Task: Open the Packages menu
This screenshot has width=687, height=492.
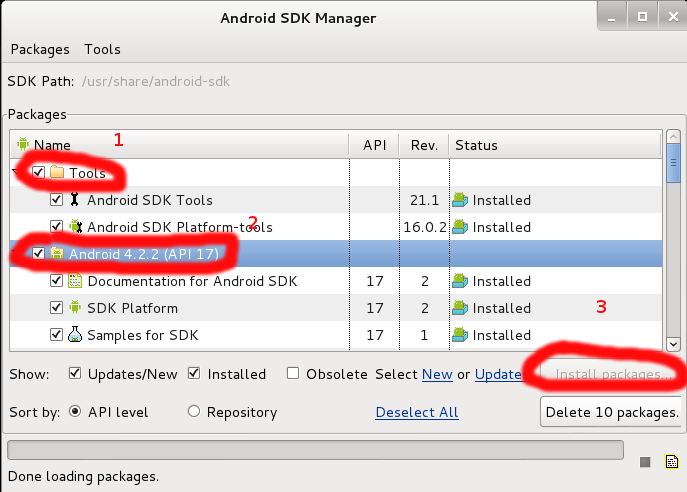Action: pyautogui.click(x=40, y=50)
